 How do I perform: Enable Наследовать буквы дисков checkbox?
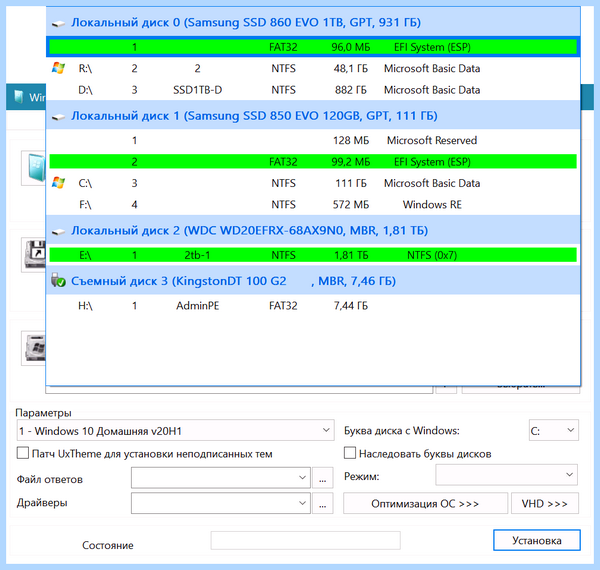[350, 453]
